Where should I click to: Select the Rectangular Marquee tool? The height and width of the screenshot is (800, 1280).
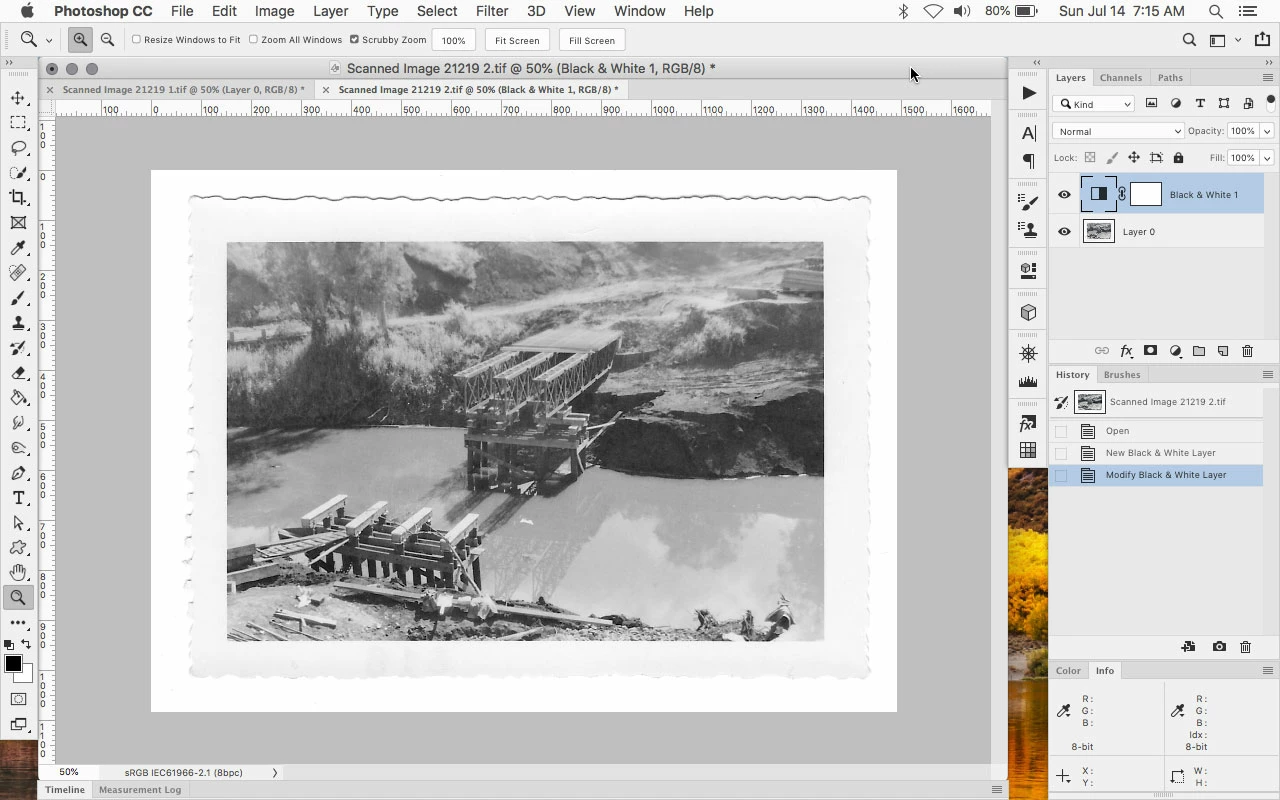pyautogui.click(x=18, y=123)
